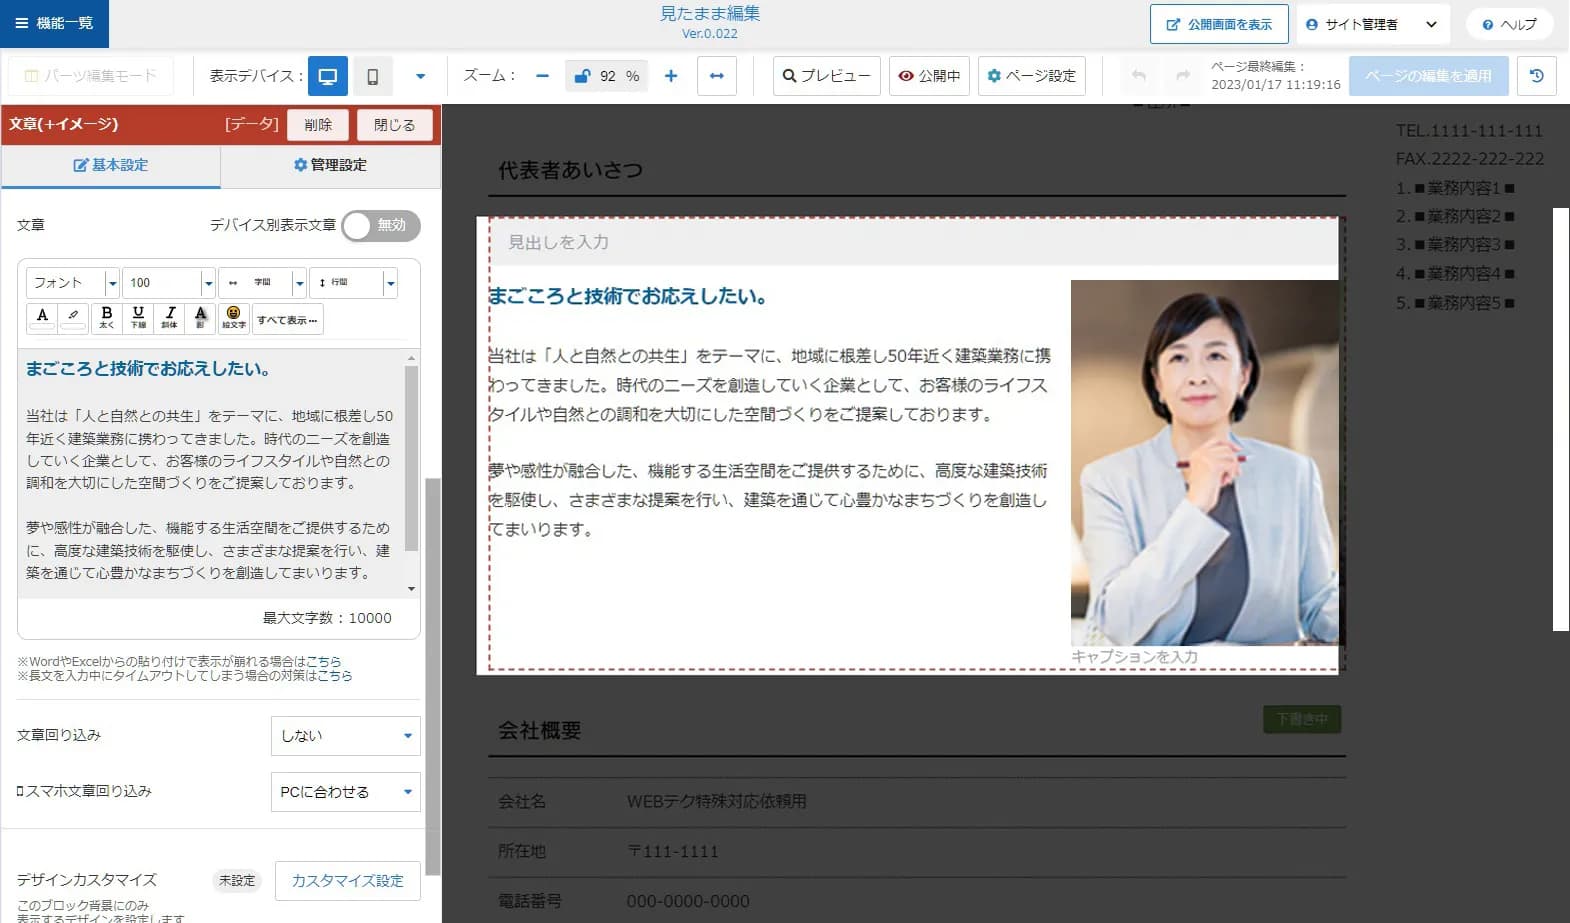This screenshot has width=1570, height=923.
Task: Pick text color with A swatch
Action: [x=42, y=318]
